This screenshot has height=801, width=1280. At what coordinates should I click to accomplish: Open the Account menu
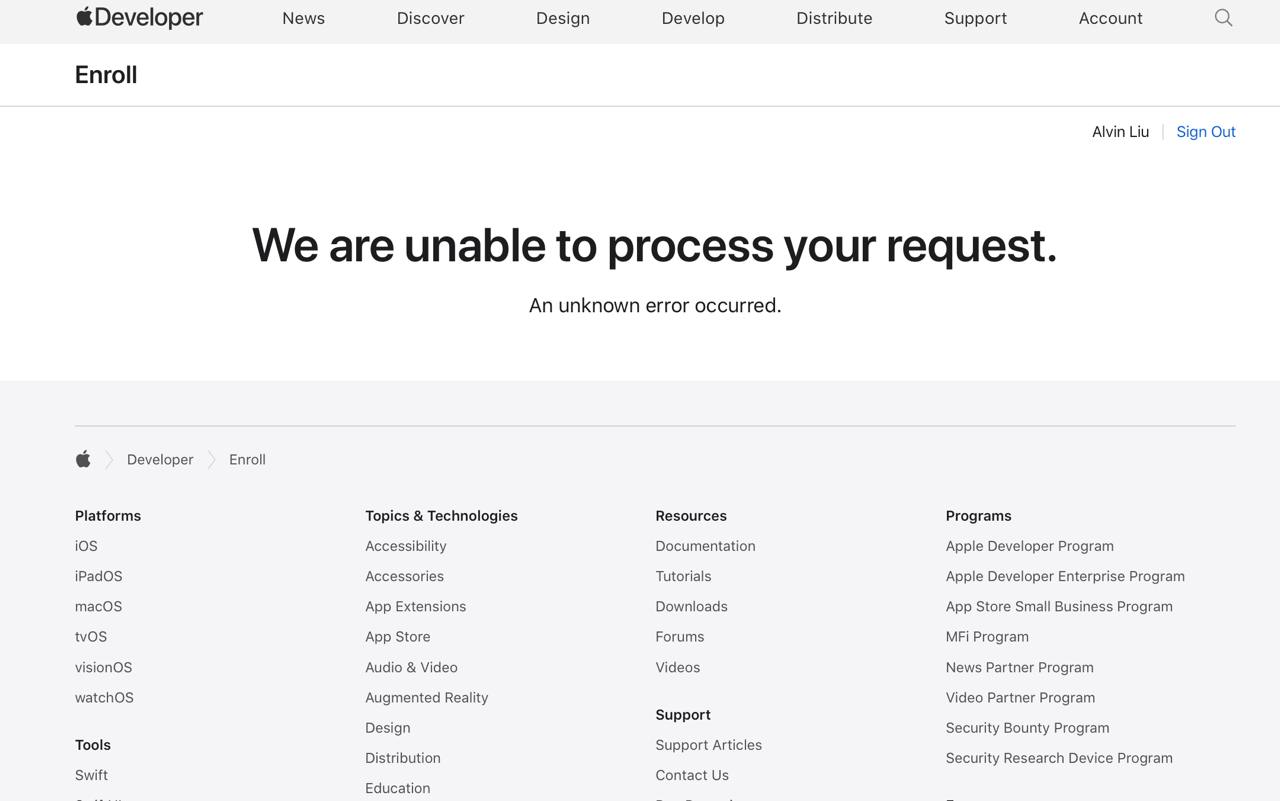1110,18
